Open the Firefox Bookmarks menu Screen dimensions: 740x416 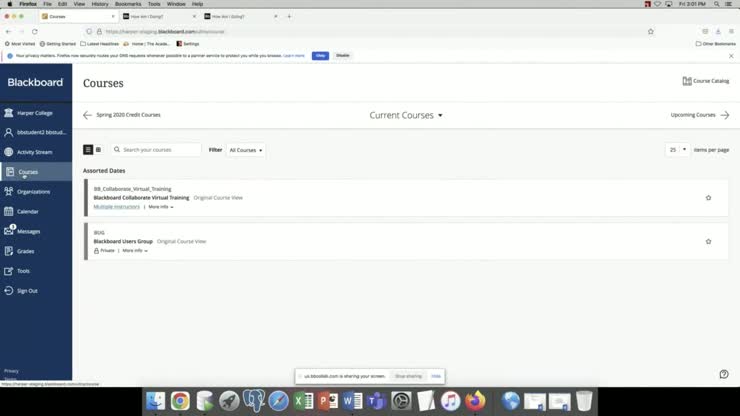click(128, 4)
